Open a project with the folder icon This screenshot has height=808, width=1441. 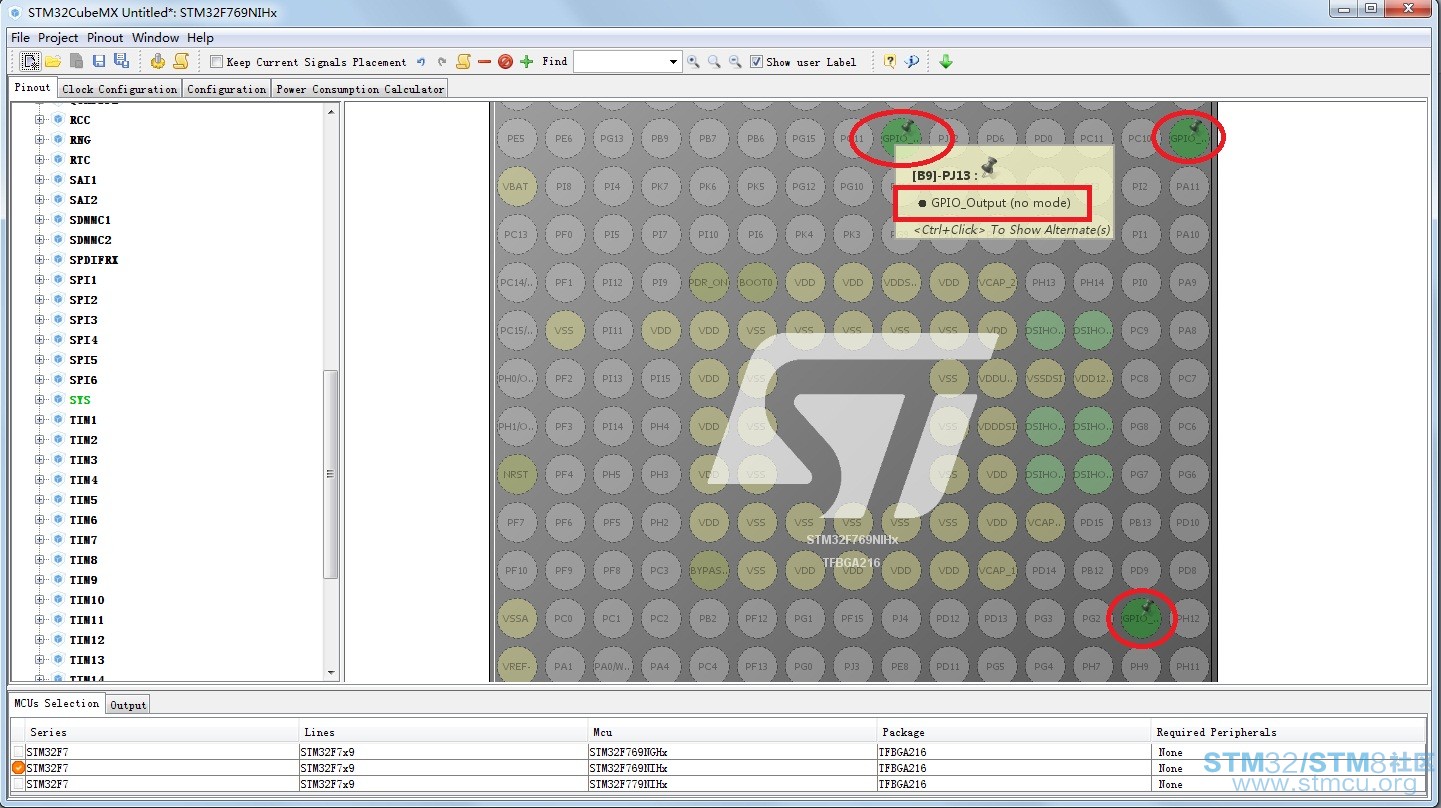click(x=53, y=61)
